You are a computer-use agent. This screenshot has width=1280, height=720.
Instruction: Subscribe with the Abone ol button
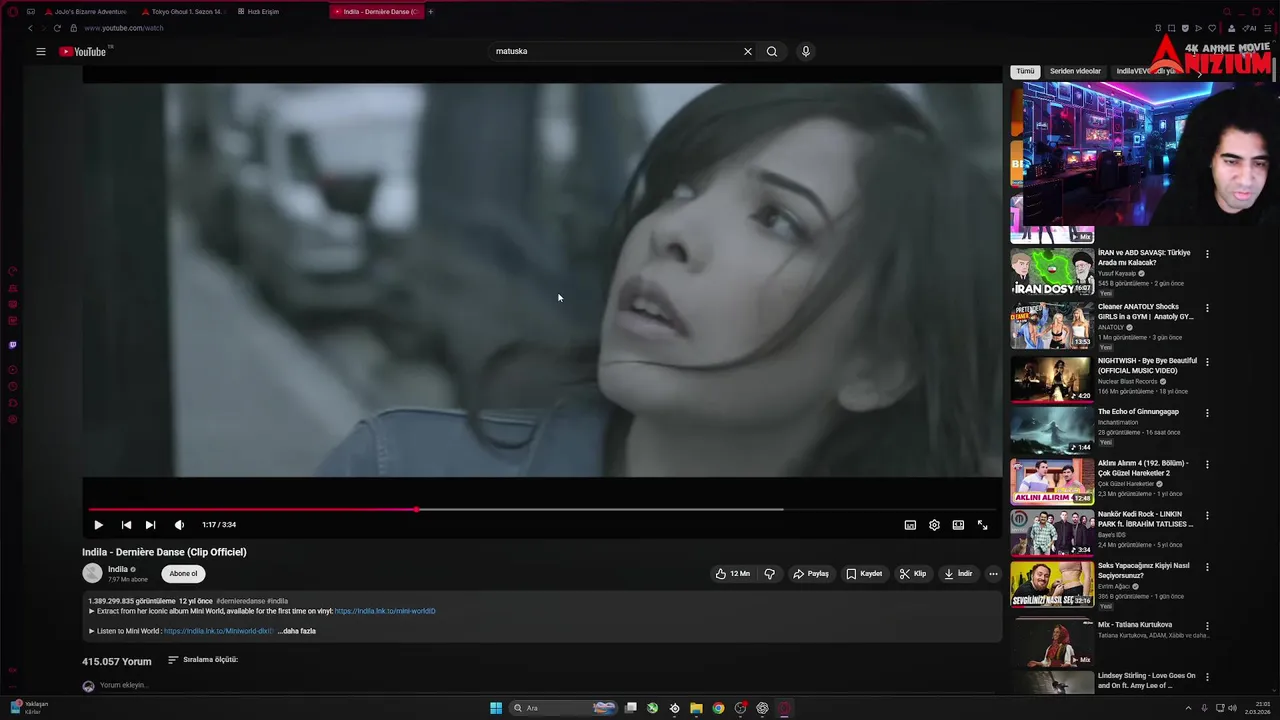click(x=183, y=574)
